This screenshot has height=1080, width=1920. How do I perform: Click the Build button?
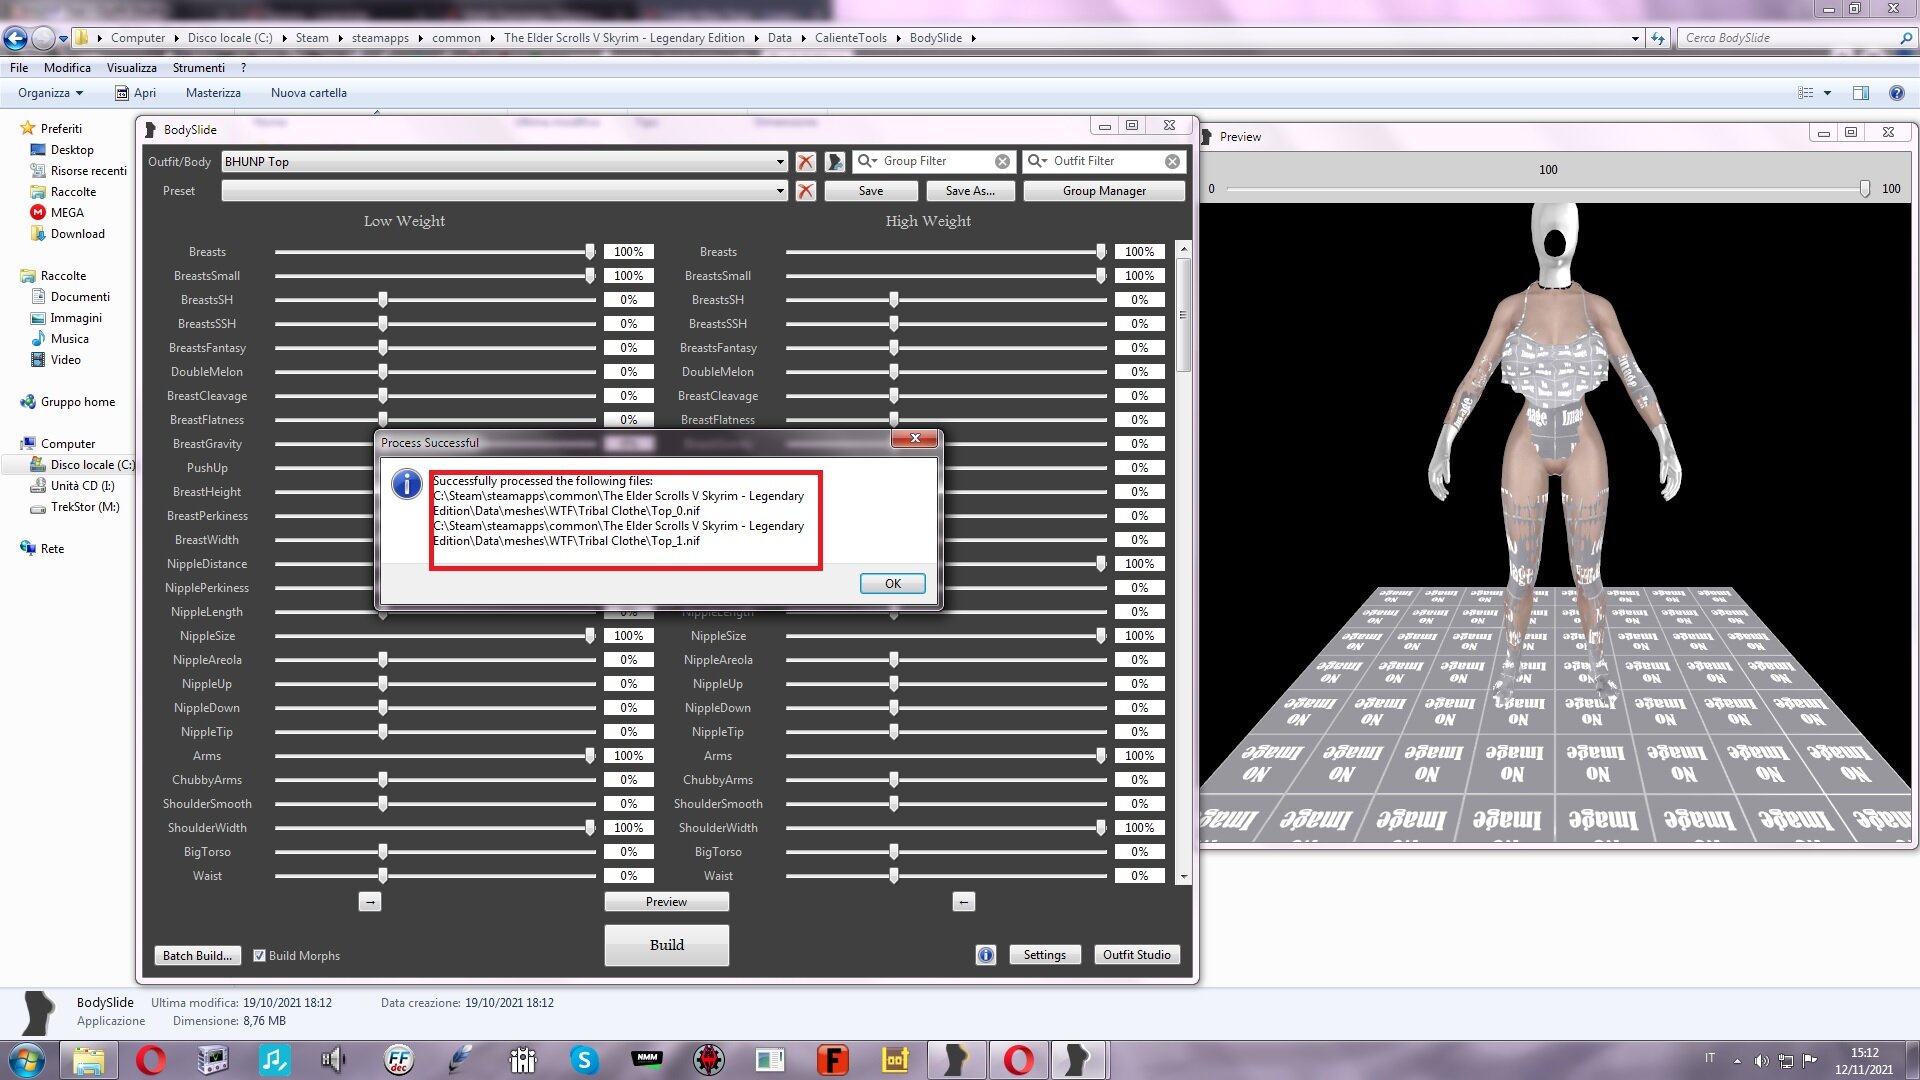(667, 945)
